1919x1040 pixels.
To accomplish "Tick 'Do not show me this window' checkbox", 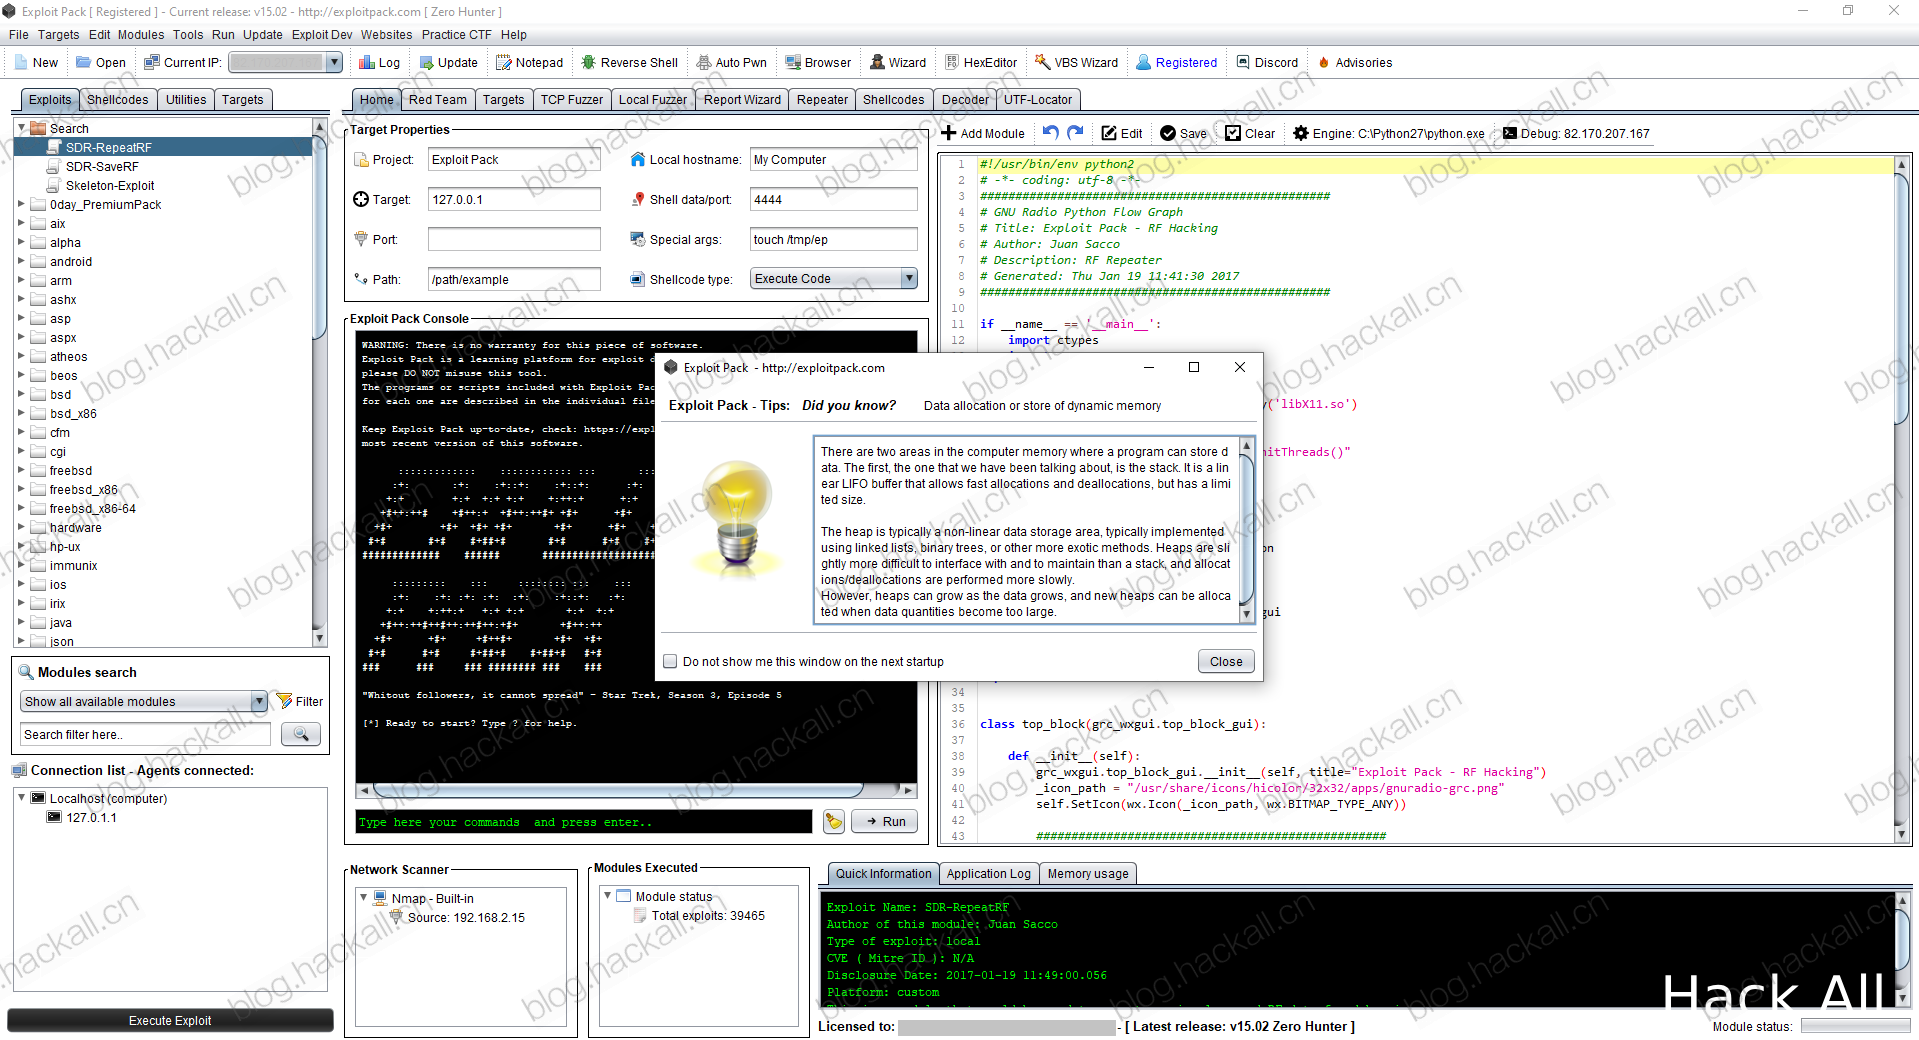I will click(x=670, y=661).
